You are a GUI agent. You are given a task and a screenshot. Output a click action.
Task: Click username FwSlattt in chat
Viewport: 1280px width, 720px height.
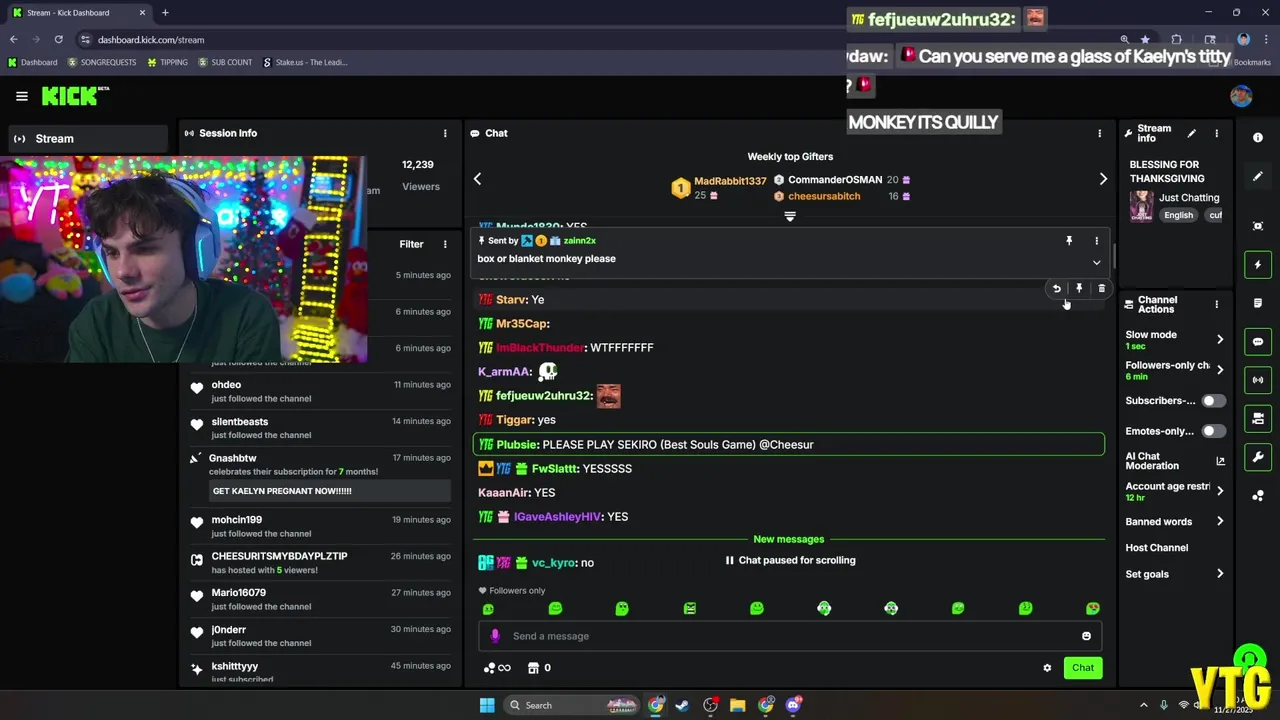click(555, 468)
